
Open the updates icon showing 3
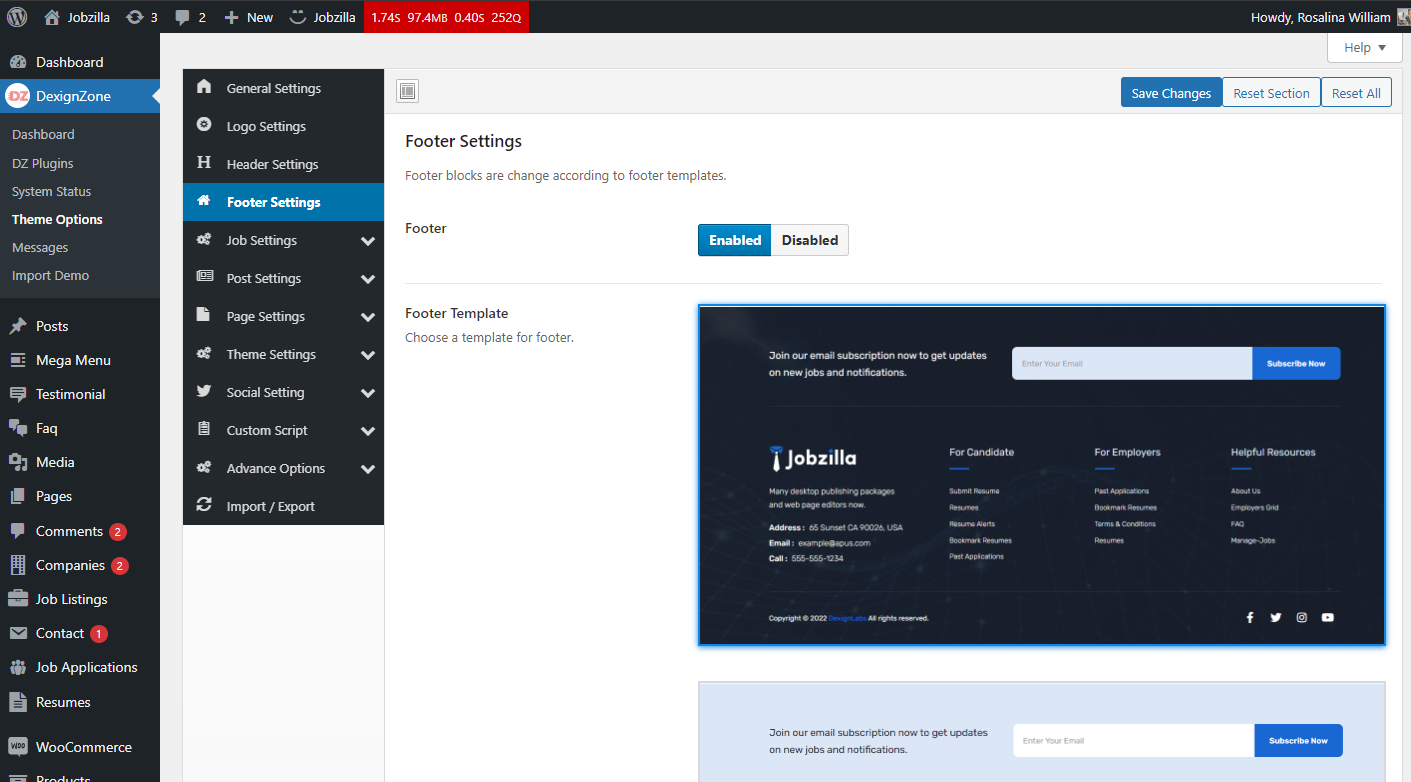(x=134, y=17)
